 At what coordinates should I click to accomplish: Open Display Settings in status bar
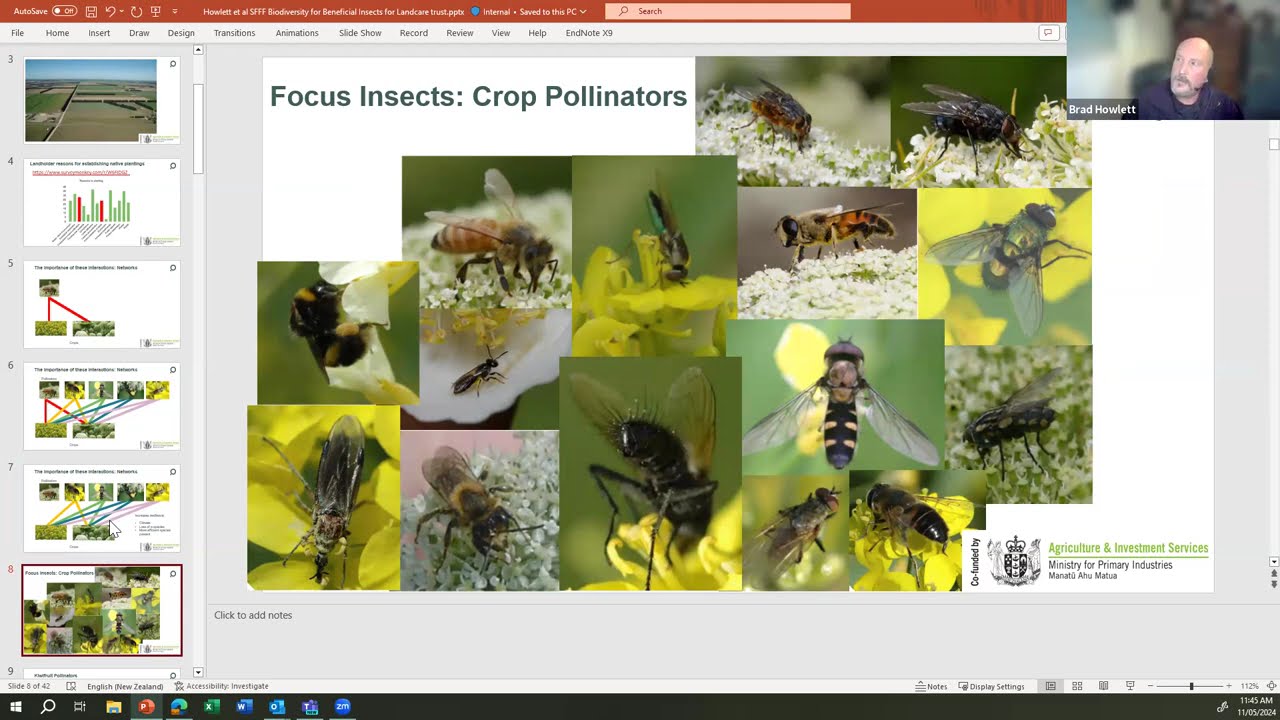pos(991,686)
